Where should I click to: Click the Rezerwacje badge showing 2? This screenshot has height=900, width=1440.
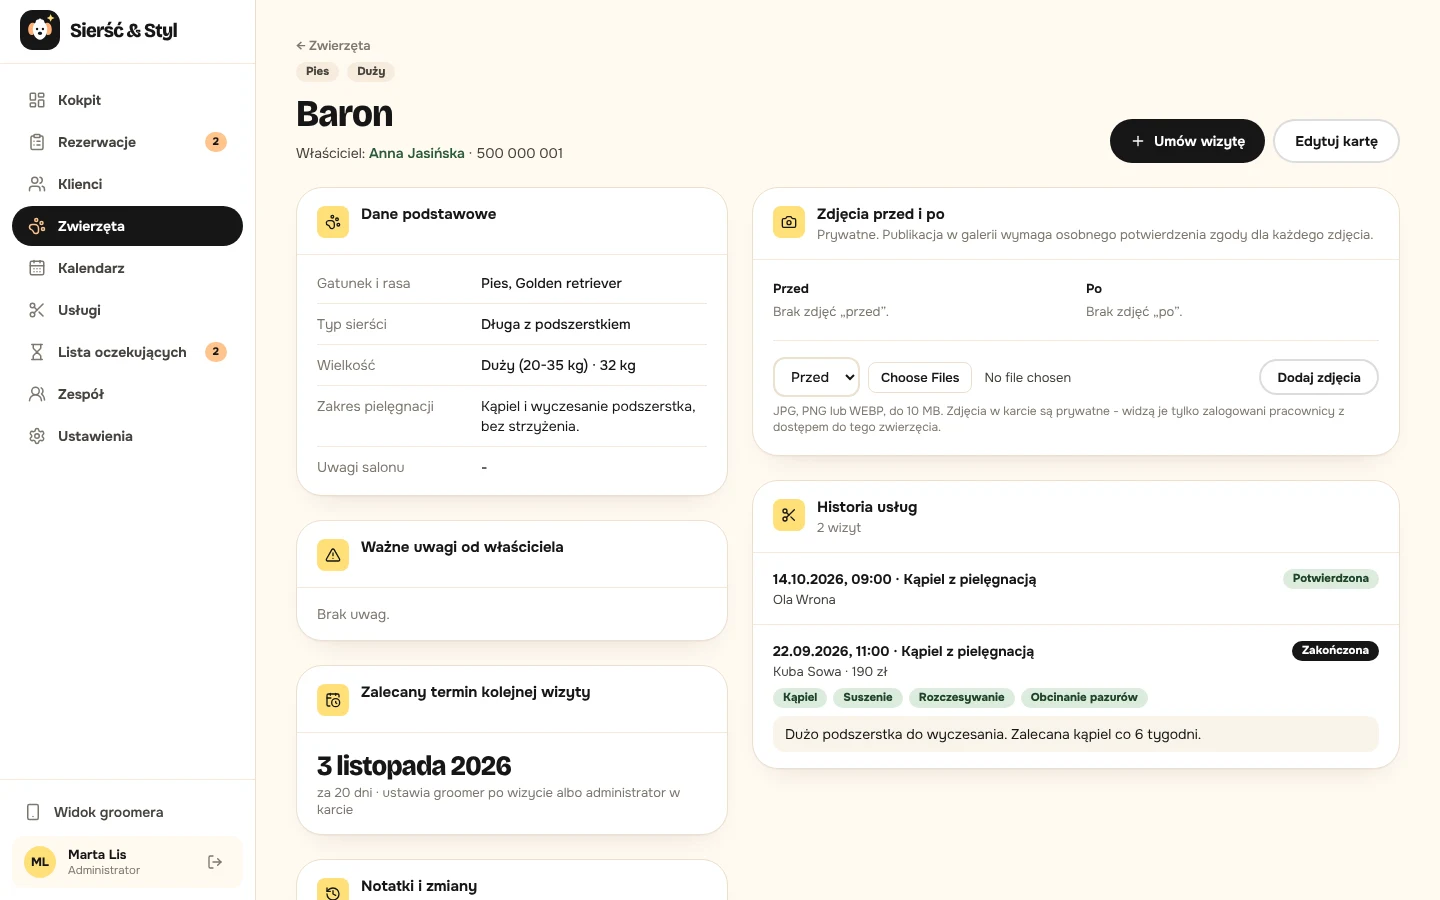[216, 142]
